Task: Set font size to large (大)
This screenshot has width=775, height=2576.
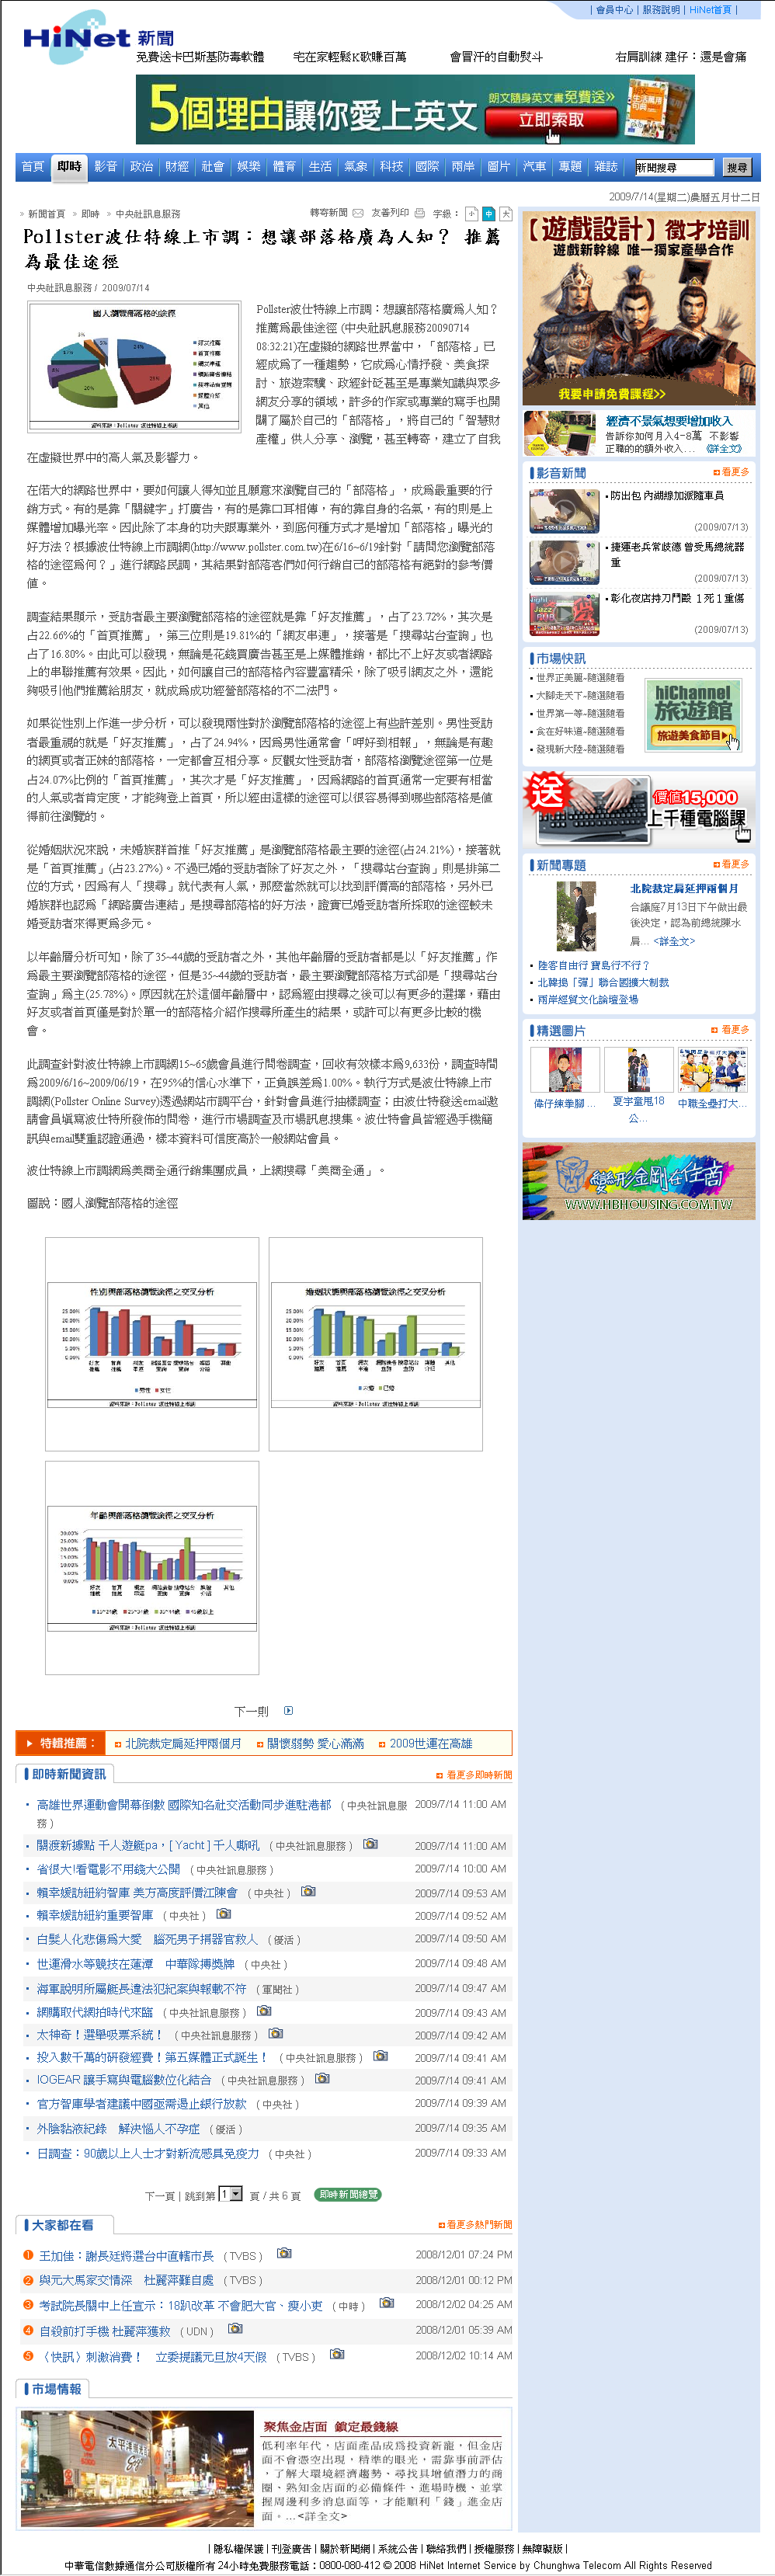Action: pyautogui.click(x=505, y=214)
